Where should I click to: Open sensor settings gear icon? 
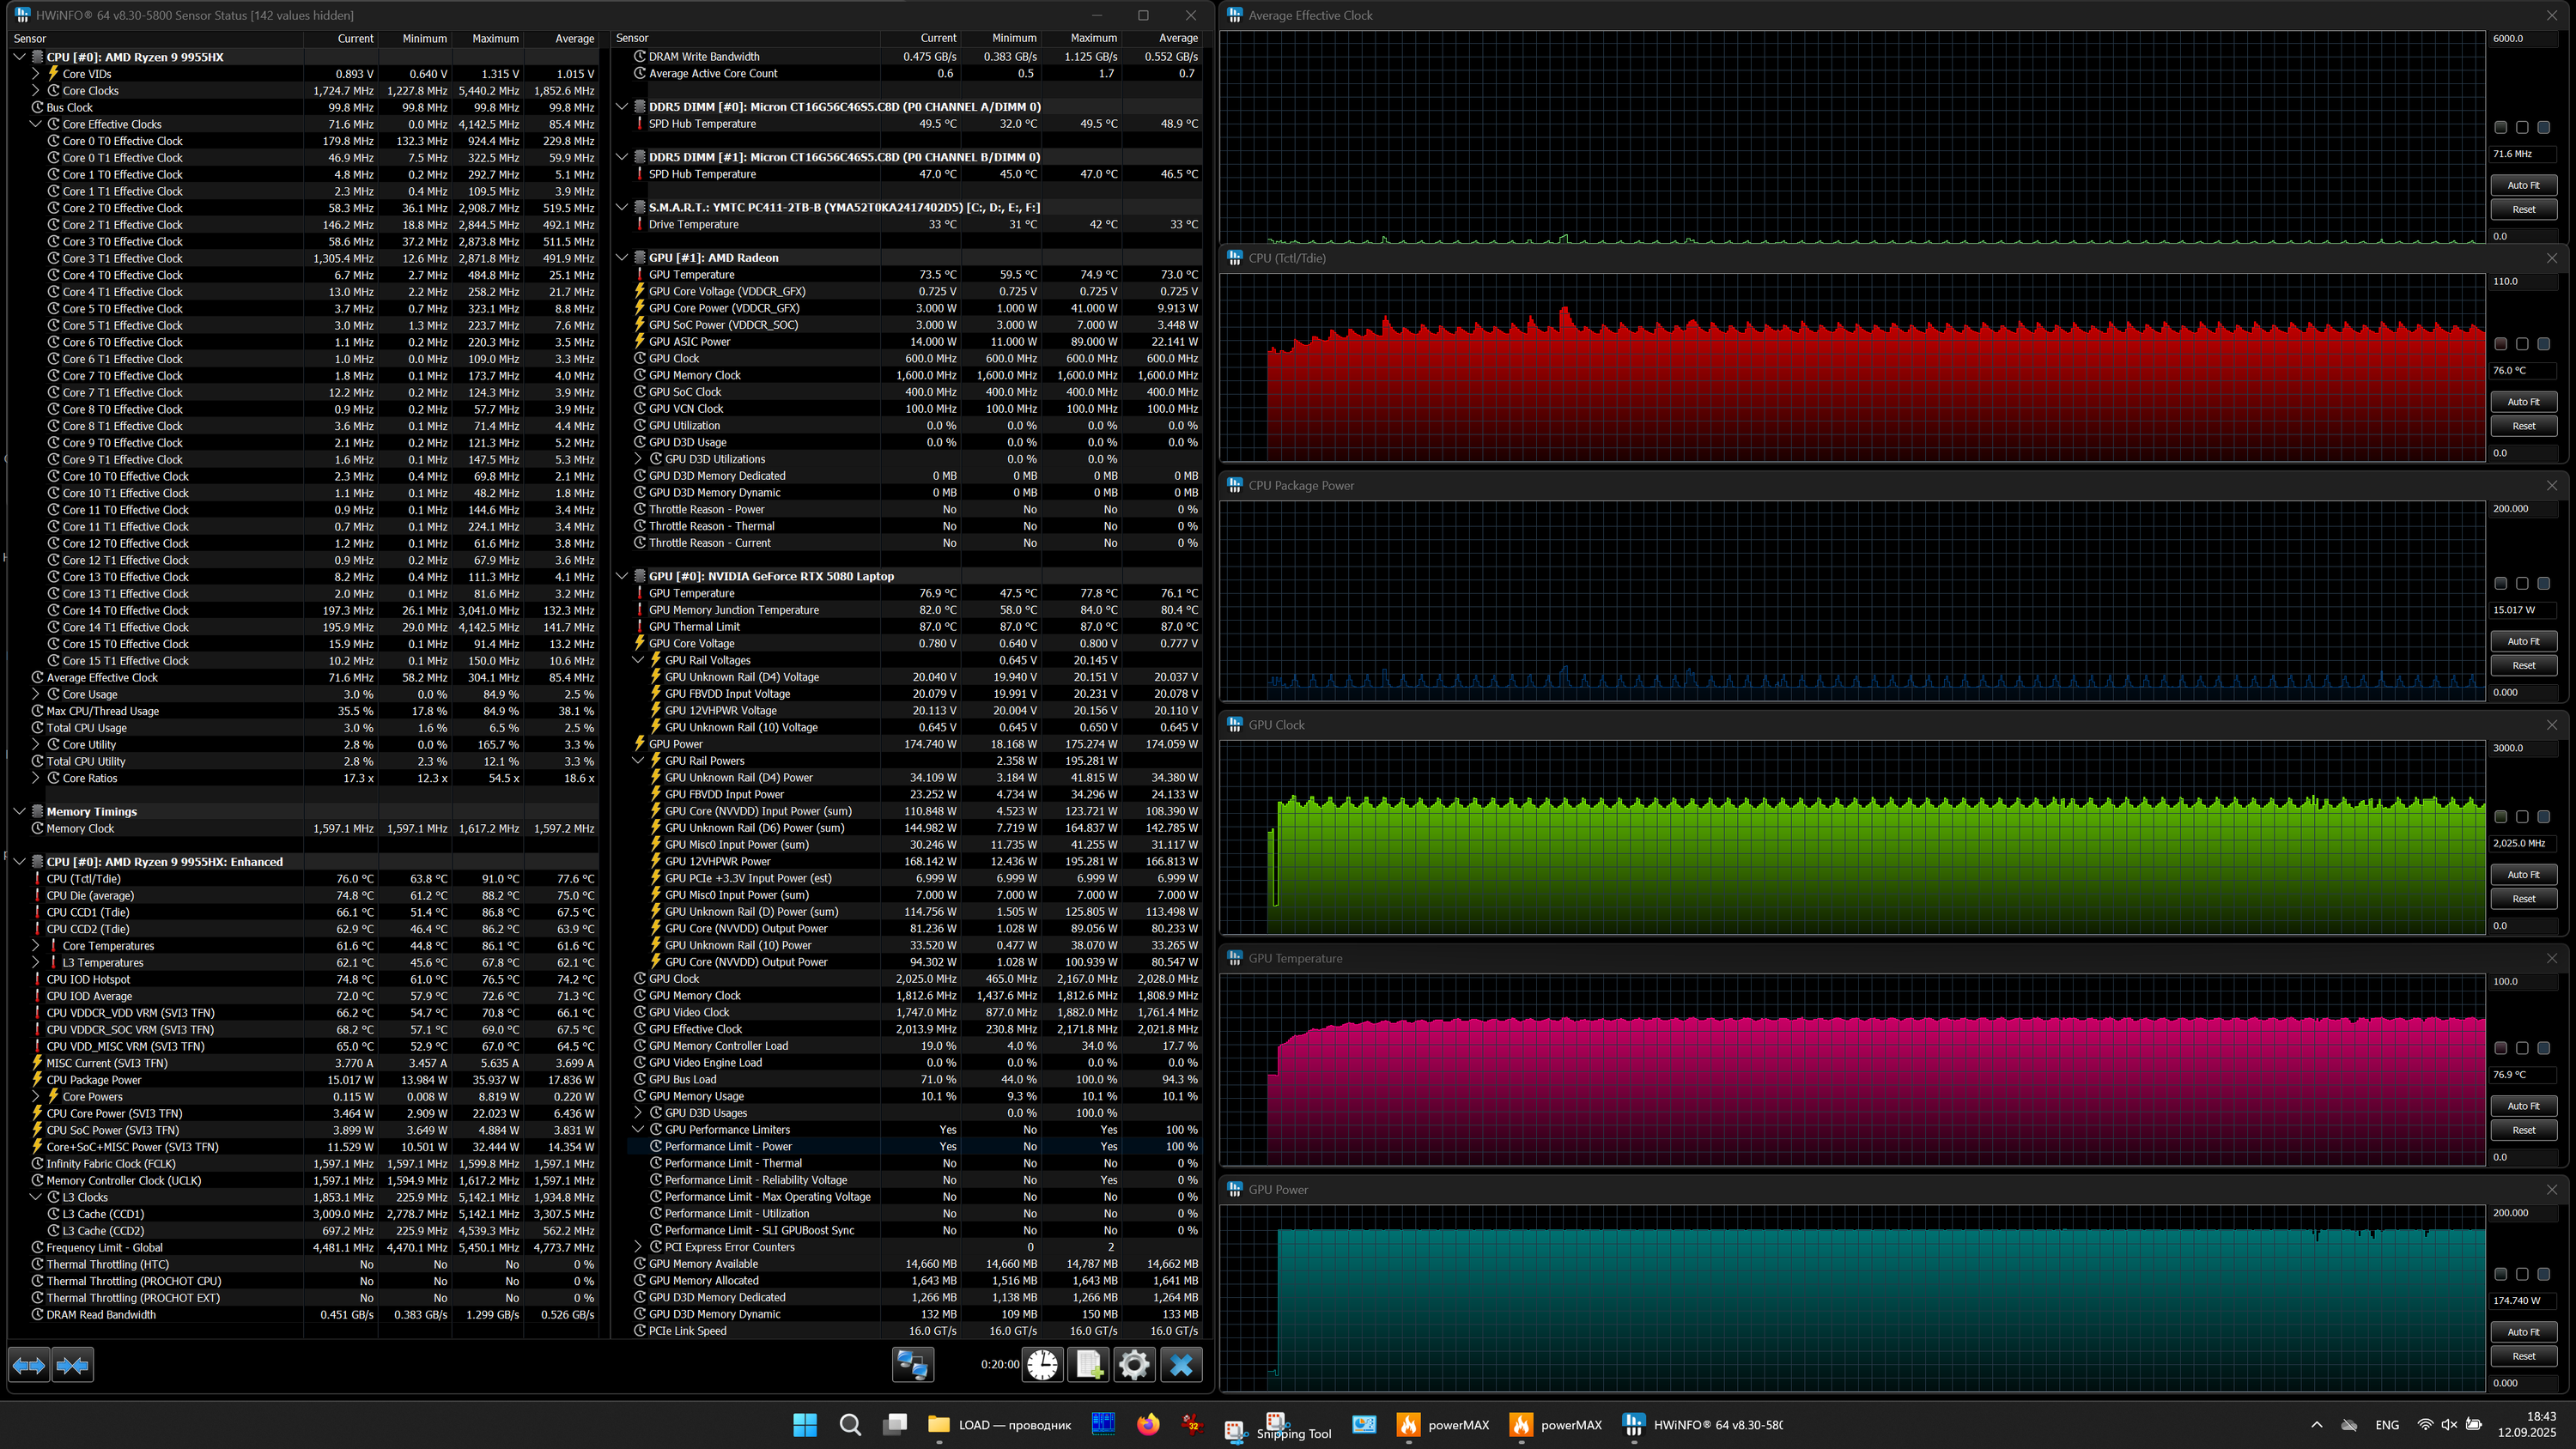point(1134,1365)
